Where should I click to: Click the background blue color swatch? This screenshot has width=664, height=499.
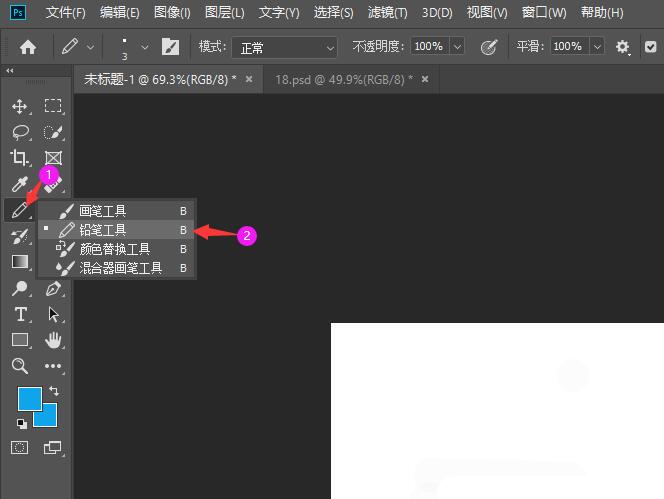click(x=47, y=417)
